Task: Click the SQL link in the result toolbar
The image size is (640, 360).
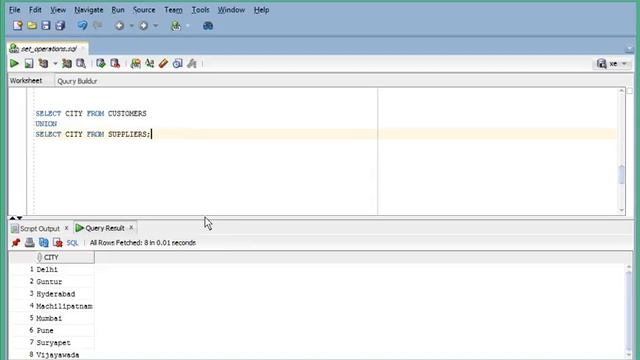Action: 72,243
